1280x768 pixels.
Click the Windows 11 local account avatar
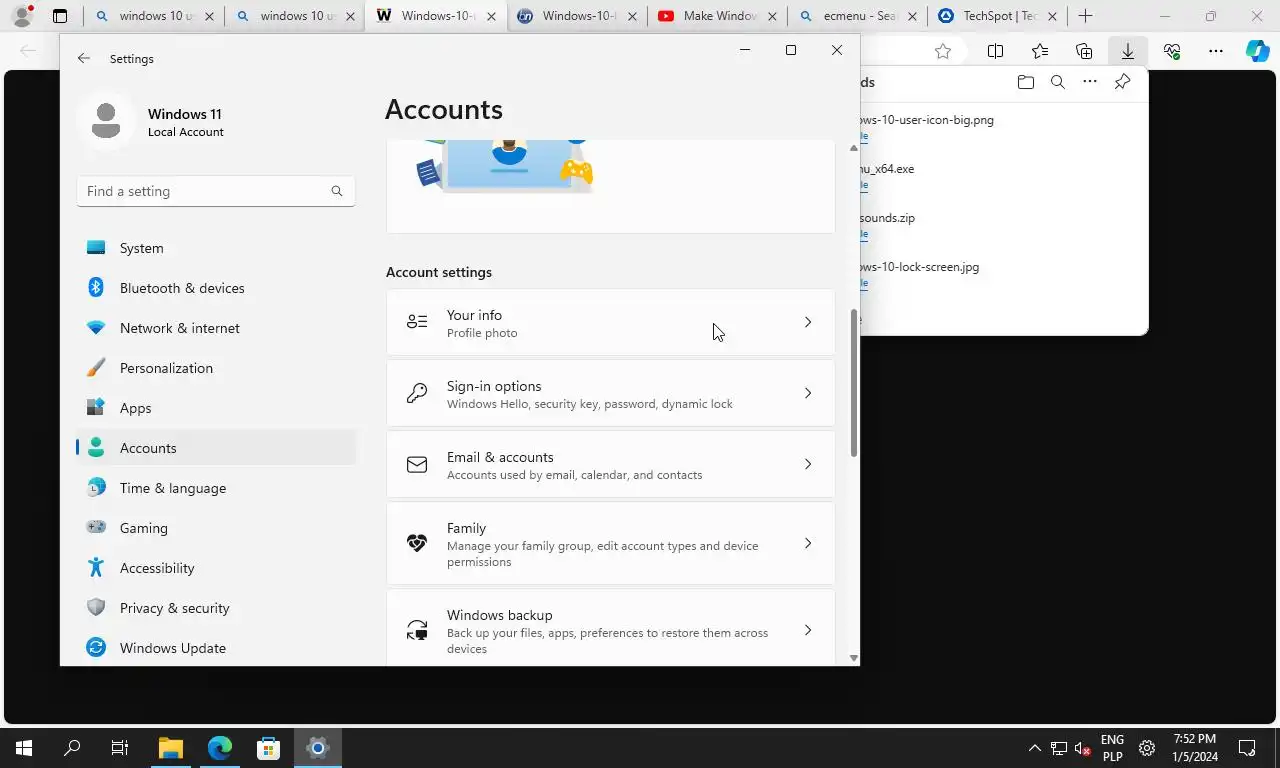tap(106, 121)
